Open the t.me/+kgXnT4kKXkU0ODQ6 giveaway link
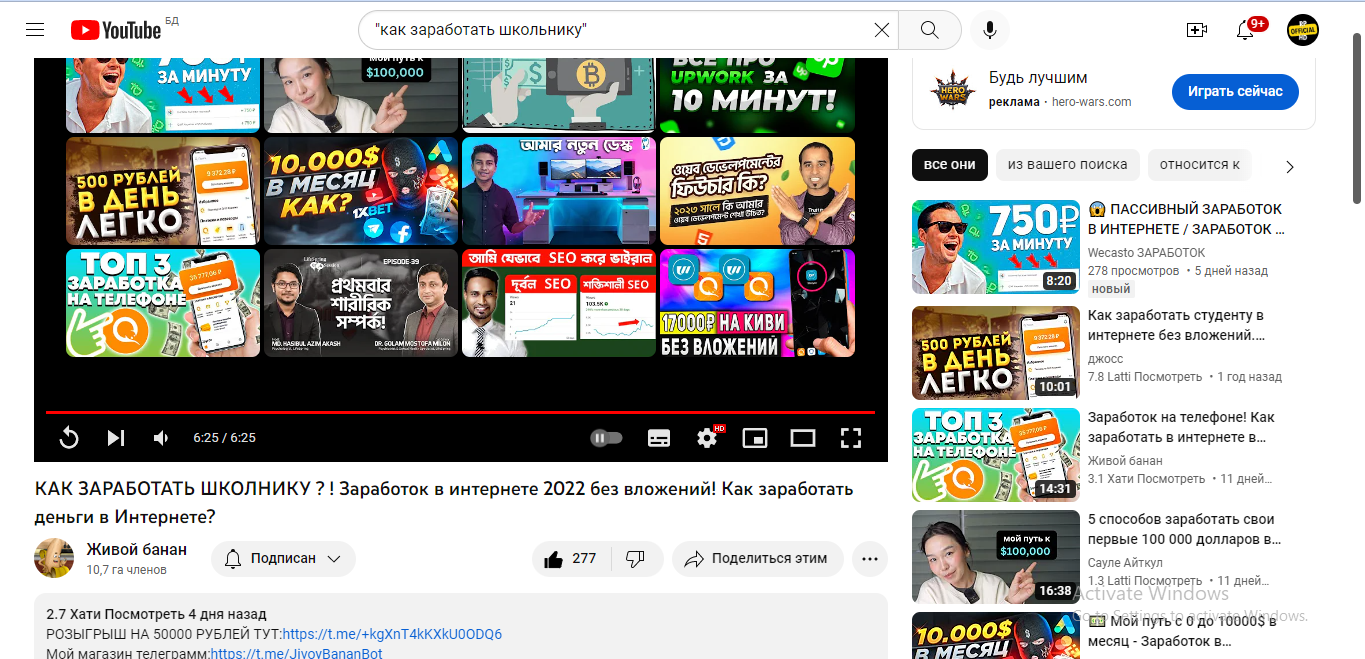The width and height of the screenshot is (1365, 659). pos(392,634)
